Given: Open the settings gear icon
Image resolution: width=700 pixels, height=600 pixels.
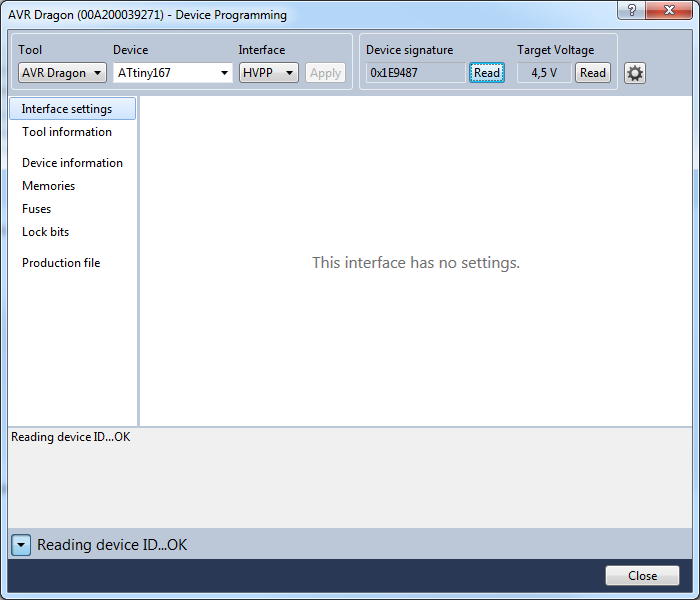Looking at the screenshot, I should pos(634,73).
